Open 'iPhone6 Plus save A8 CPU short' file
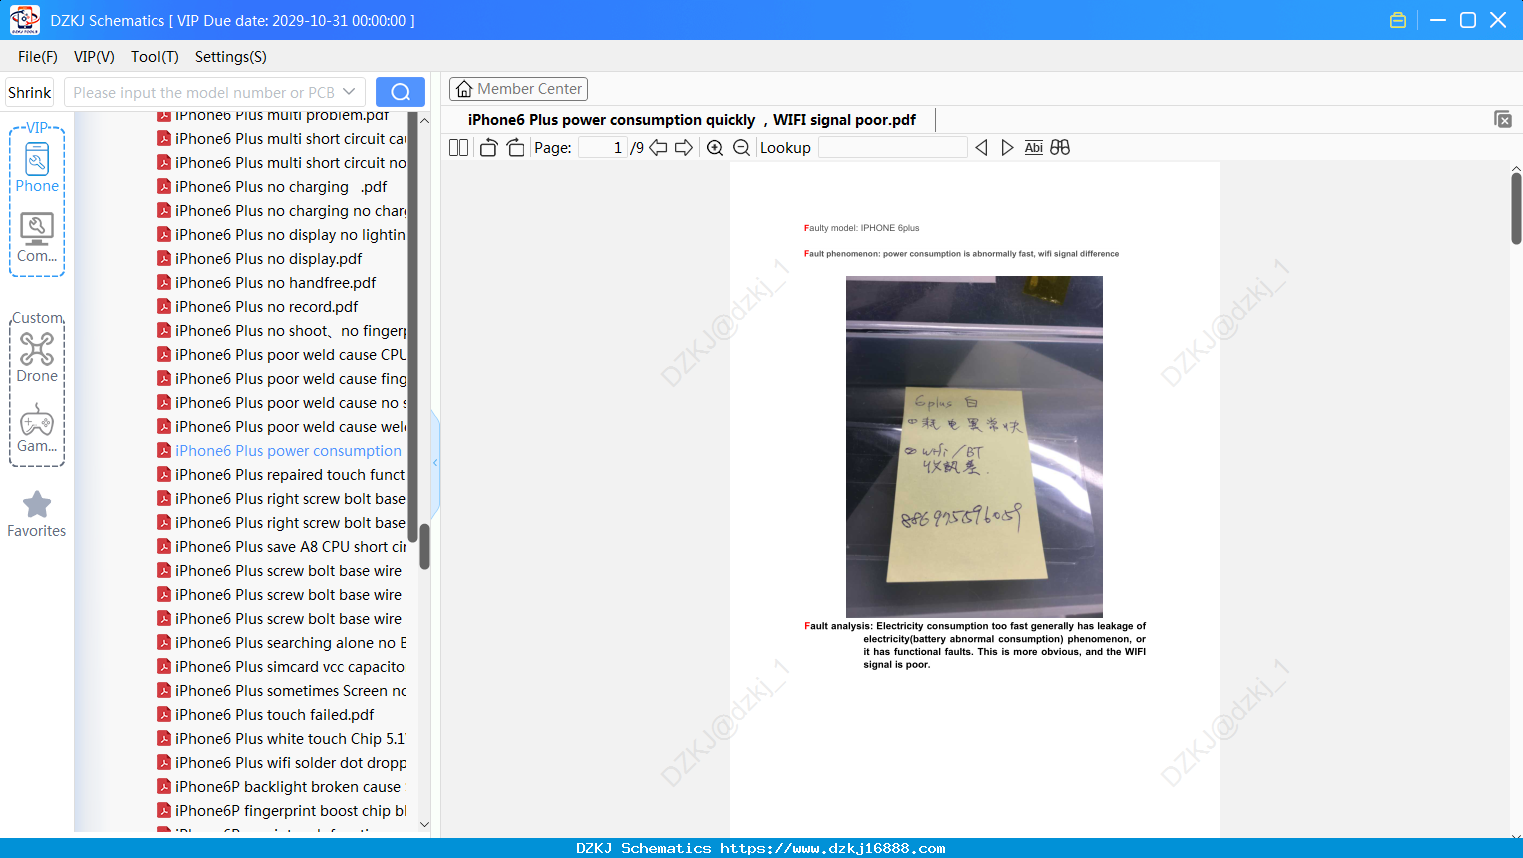Viewport: 1523px width, 858px height. (x=281, y=547)
